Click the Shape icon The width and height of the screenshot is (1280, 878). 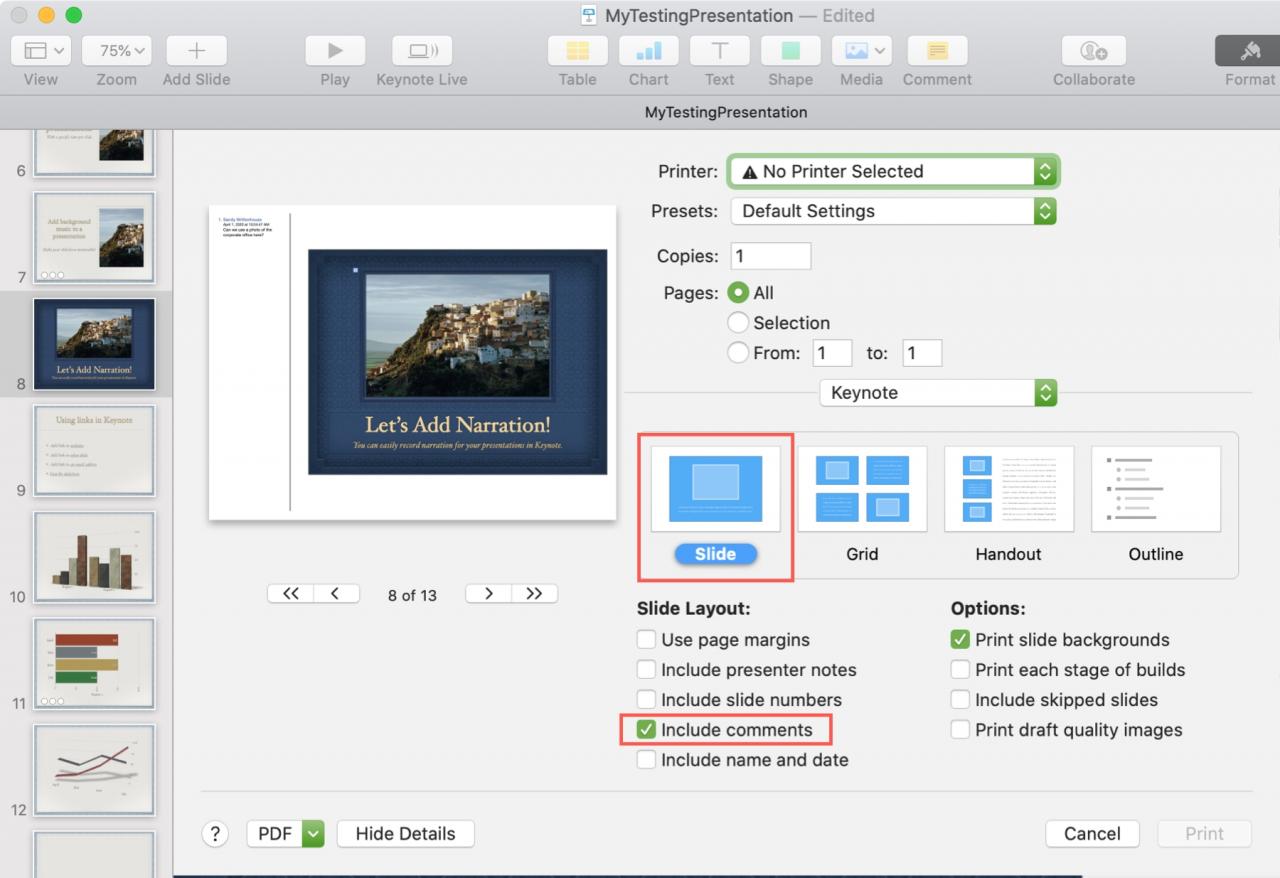tap(790, 51)
